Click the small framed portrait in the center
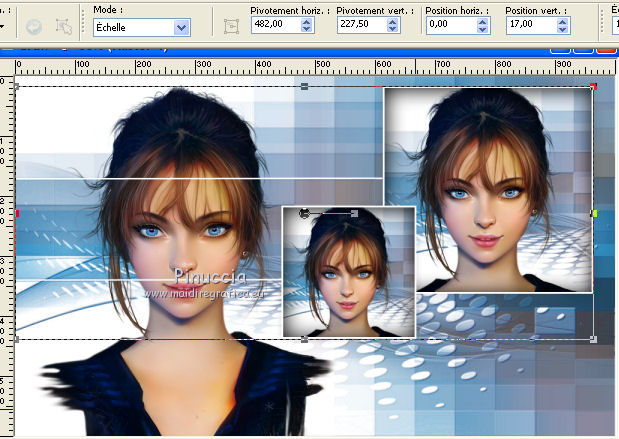 coord(349,272)
